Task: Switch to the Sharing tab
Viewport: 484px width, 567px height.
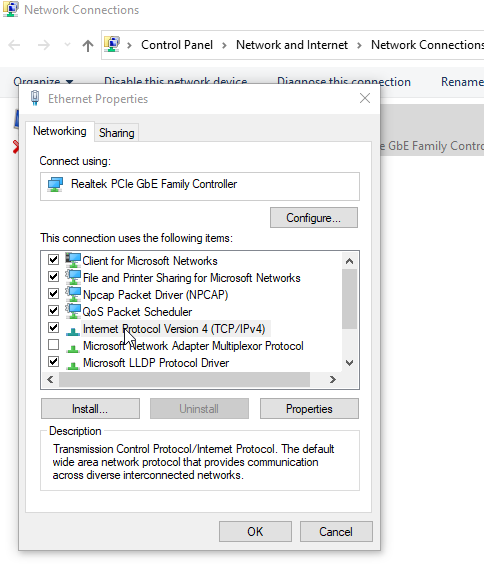Action: (x=116, y=133)
